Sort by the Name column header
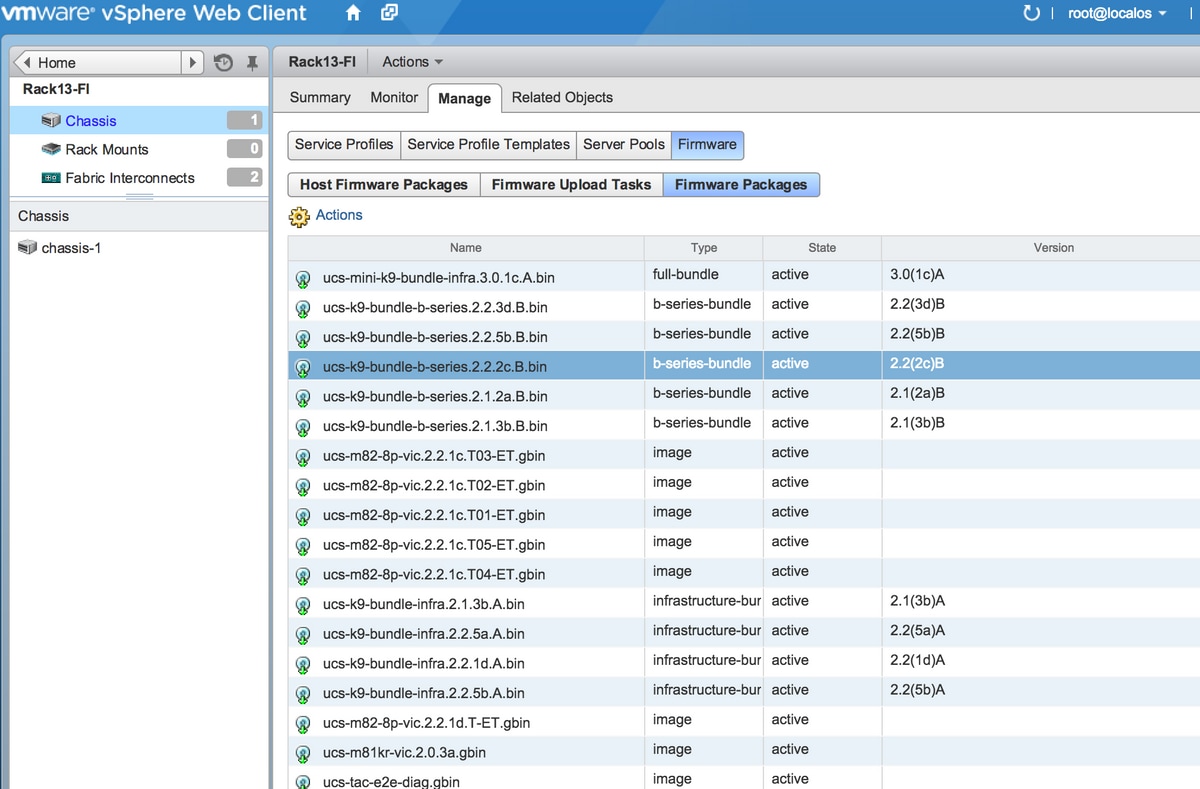 pos(466,248)
